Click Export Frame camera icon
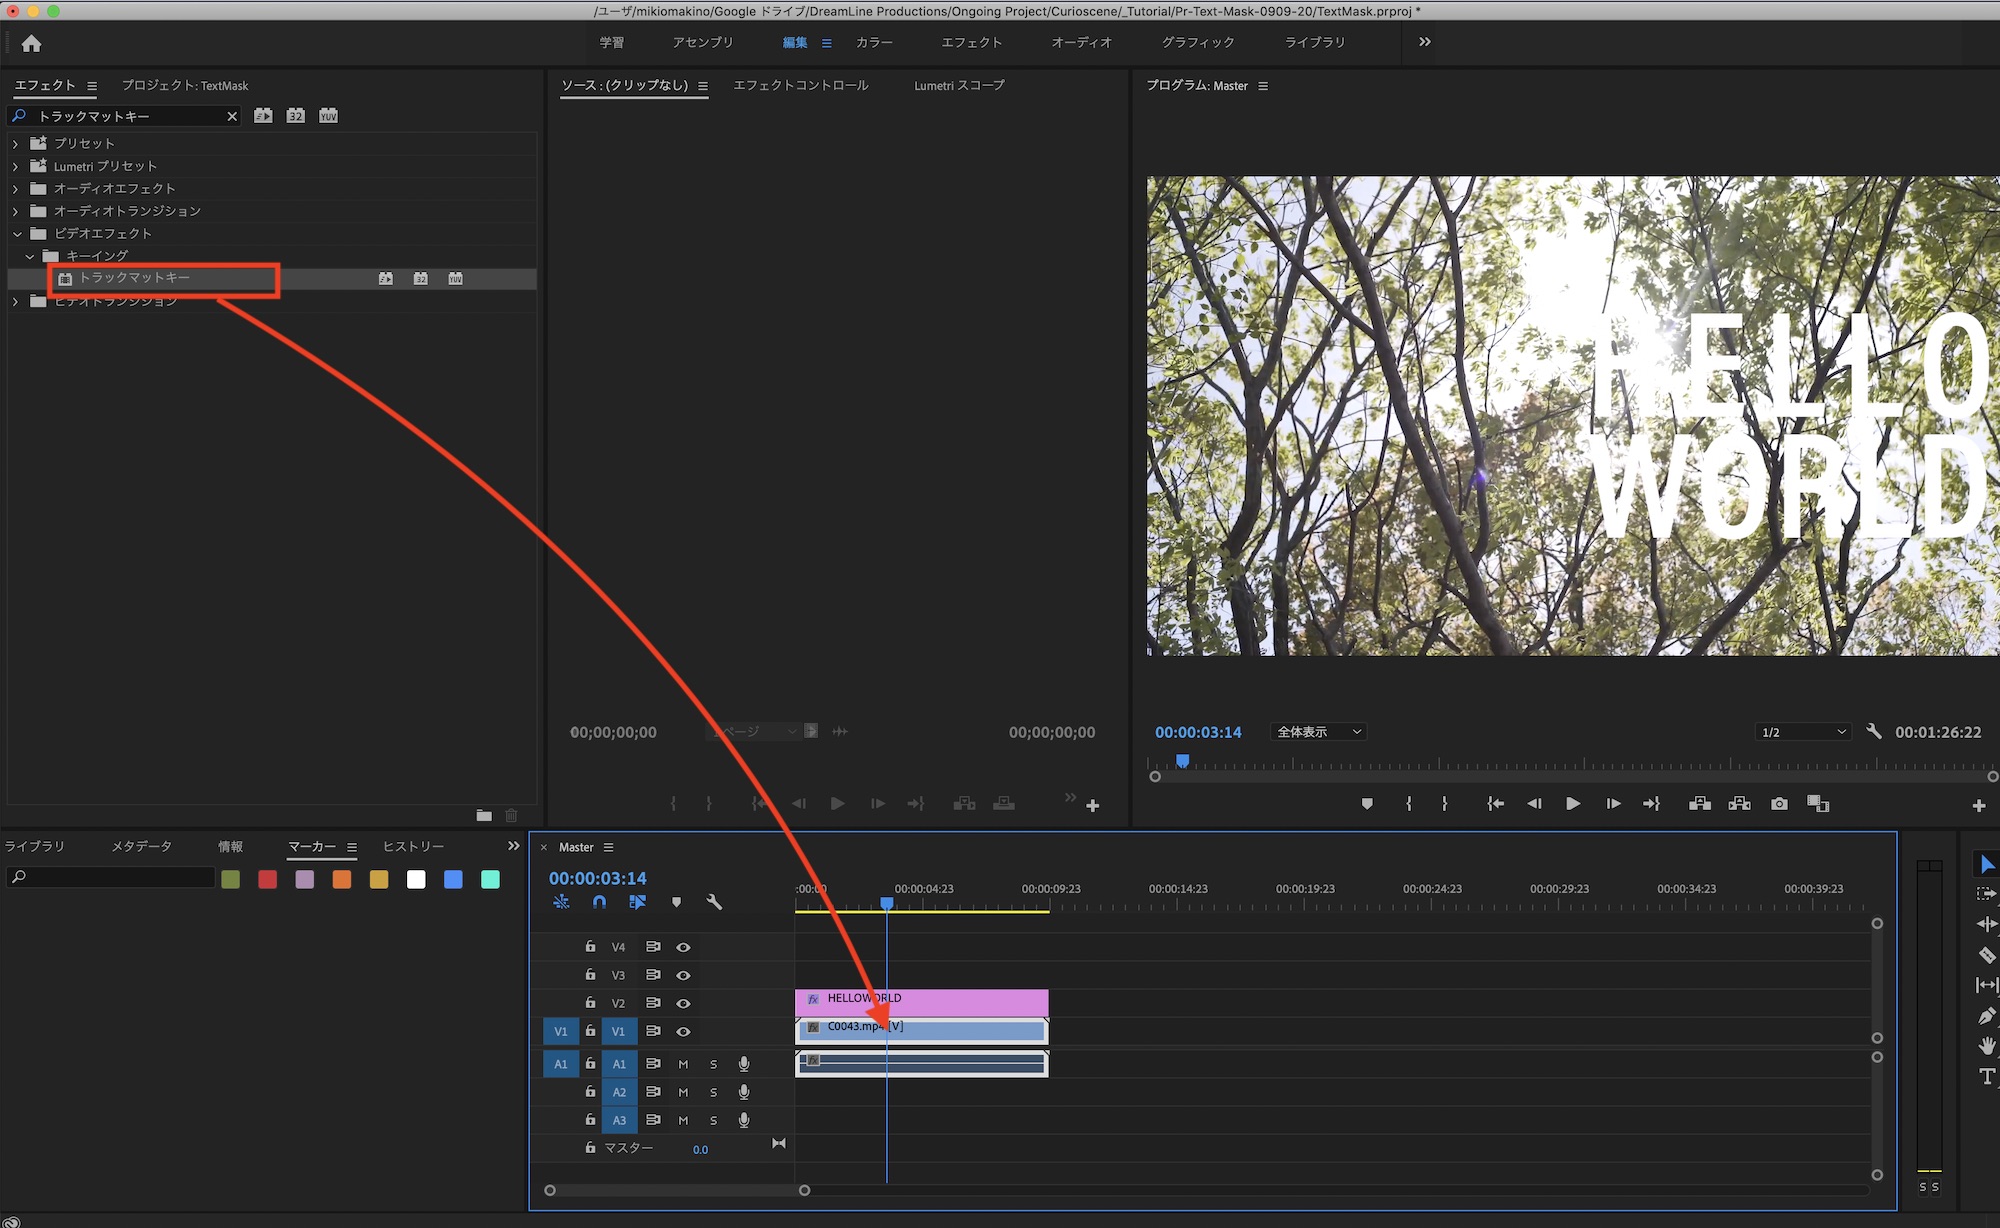The width and height of the screenshot is (2000, 1228). pyautogui.click(x=1779, y=804)
